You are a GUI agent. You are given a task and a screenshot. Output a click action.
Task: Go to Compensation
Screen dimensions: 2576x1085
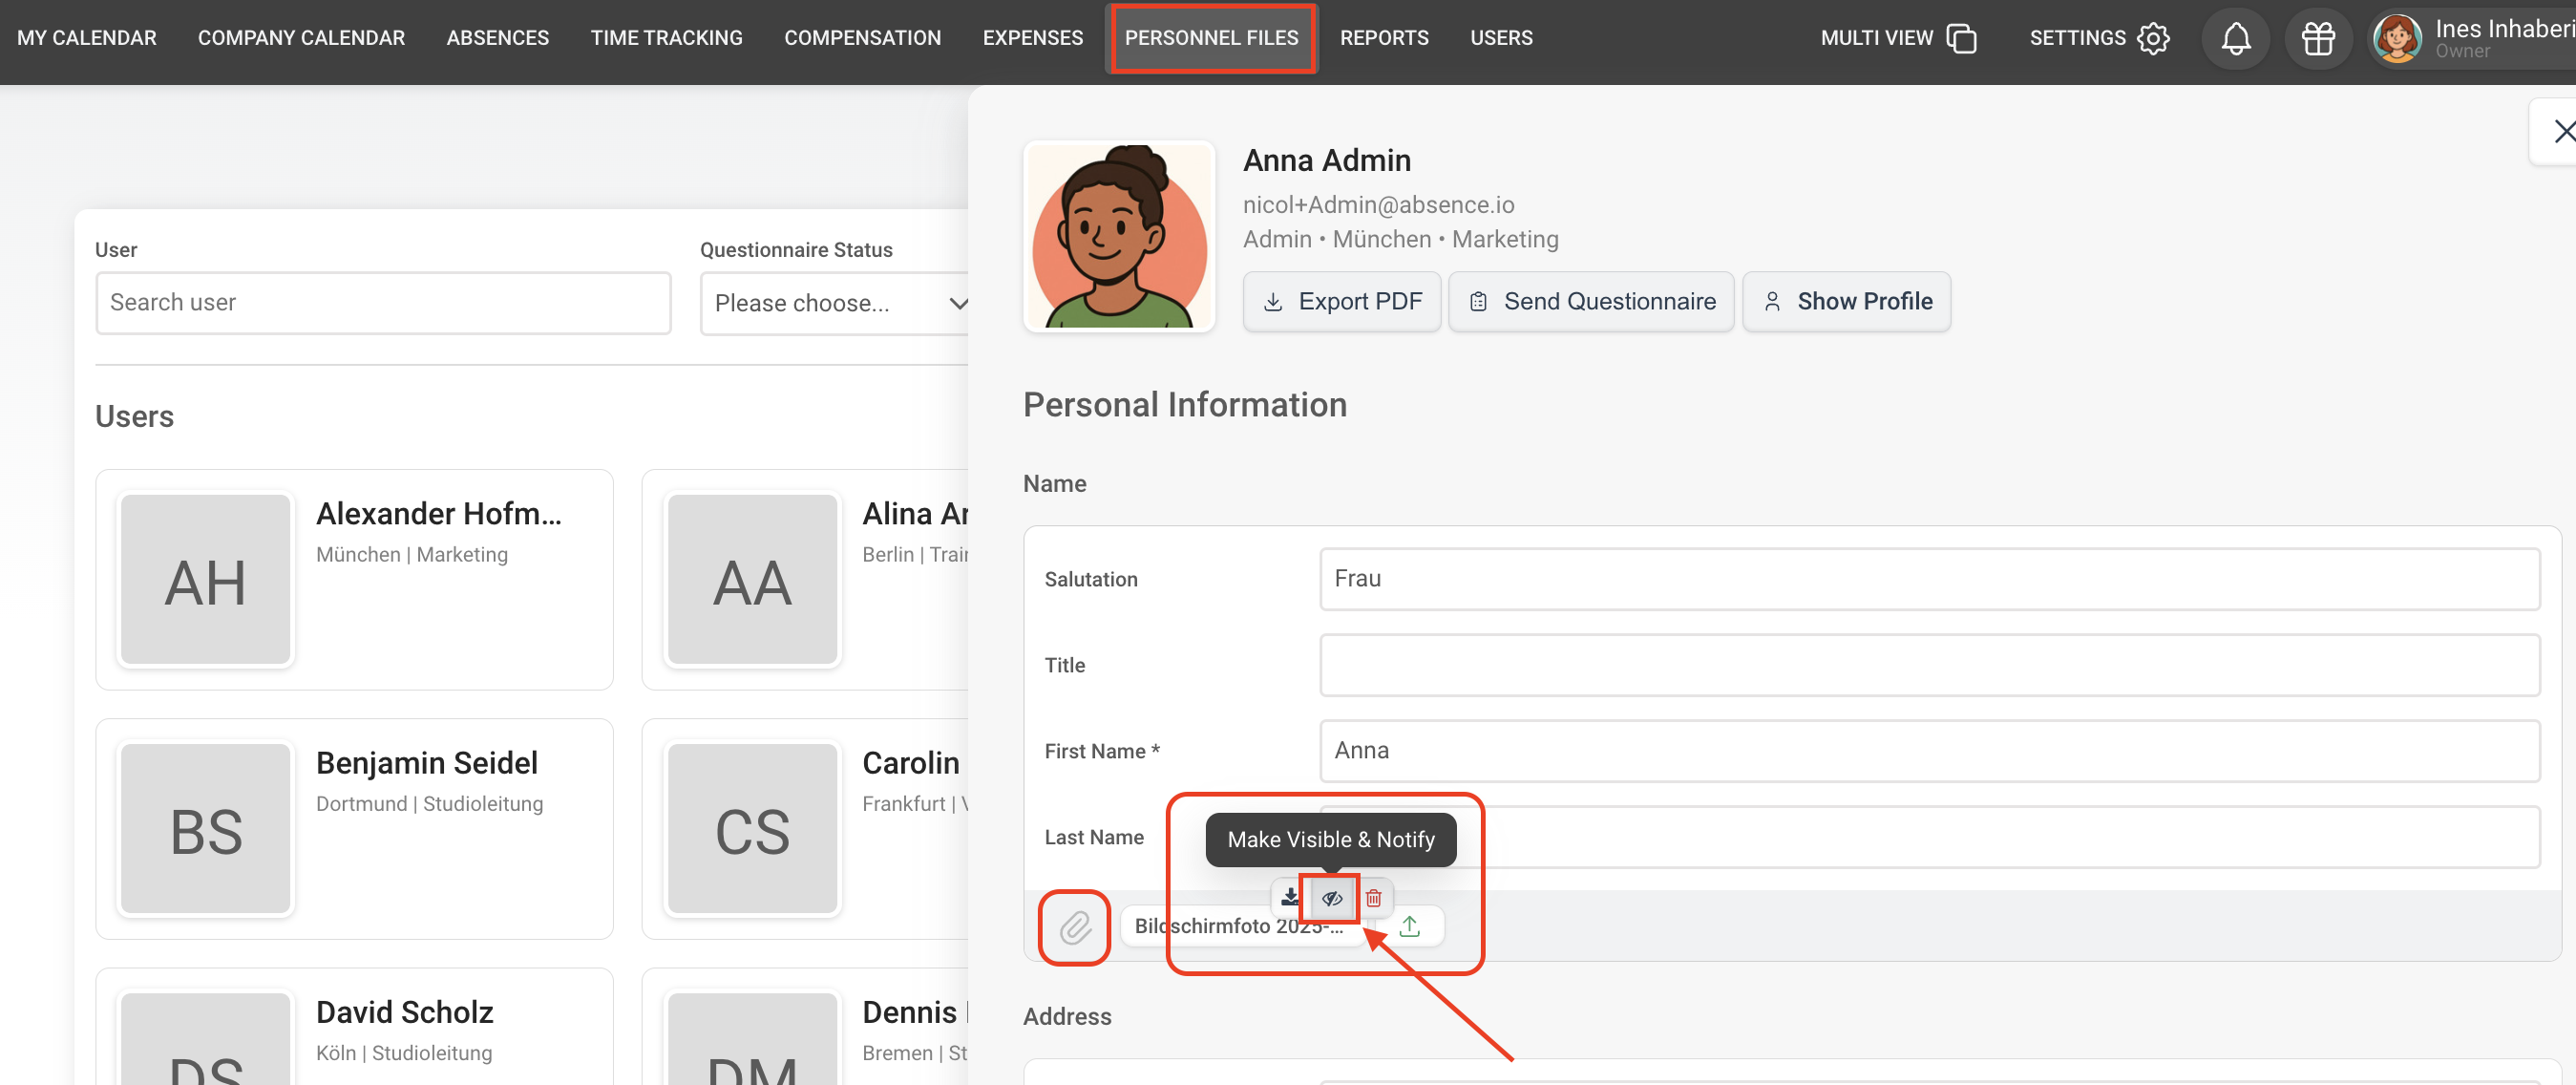[862, 38]
